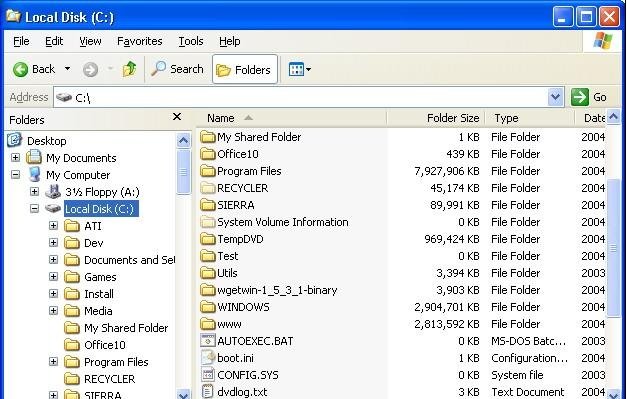Open the Views toolbar dropdown
627x399 pixels.
pyautogui.click(x=300, y=69)
